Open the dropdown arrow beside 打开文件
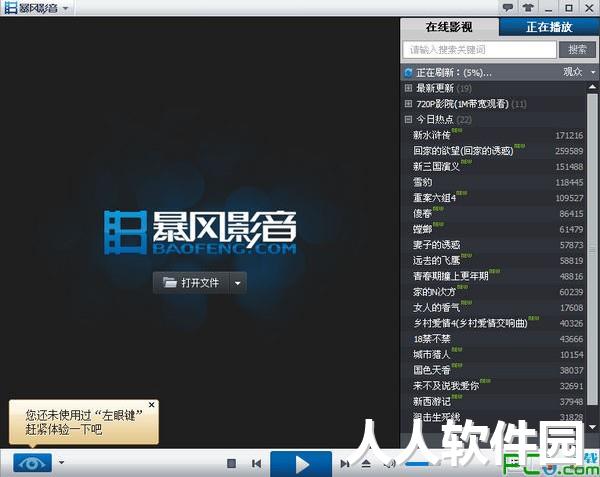600x477 pixels. 238,283
